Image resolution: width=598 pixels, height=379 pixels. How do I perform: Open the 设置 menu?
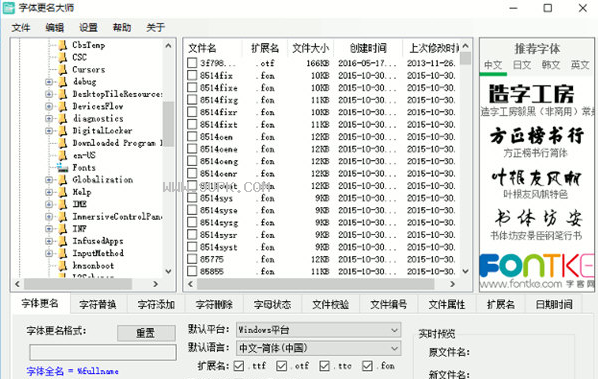(88, 27)
